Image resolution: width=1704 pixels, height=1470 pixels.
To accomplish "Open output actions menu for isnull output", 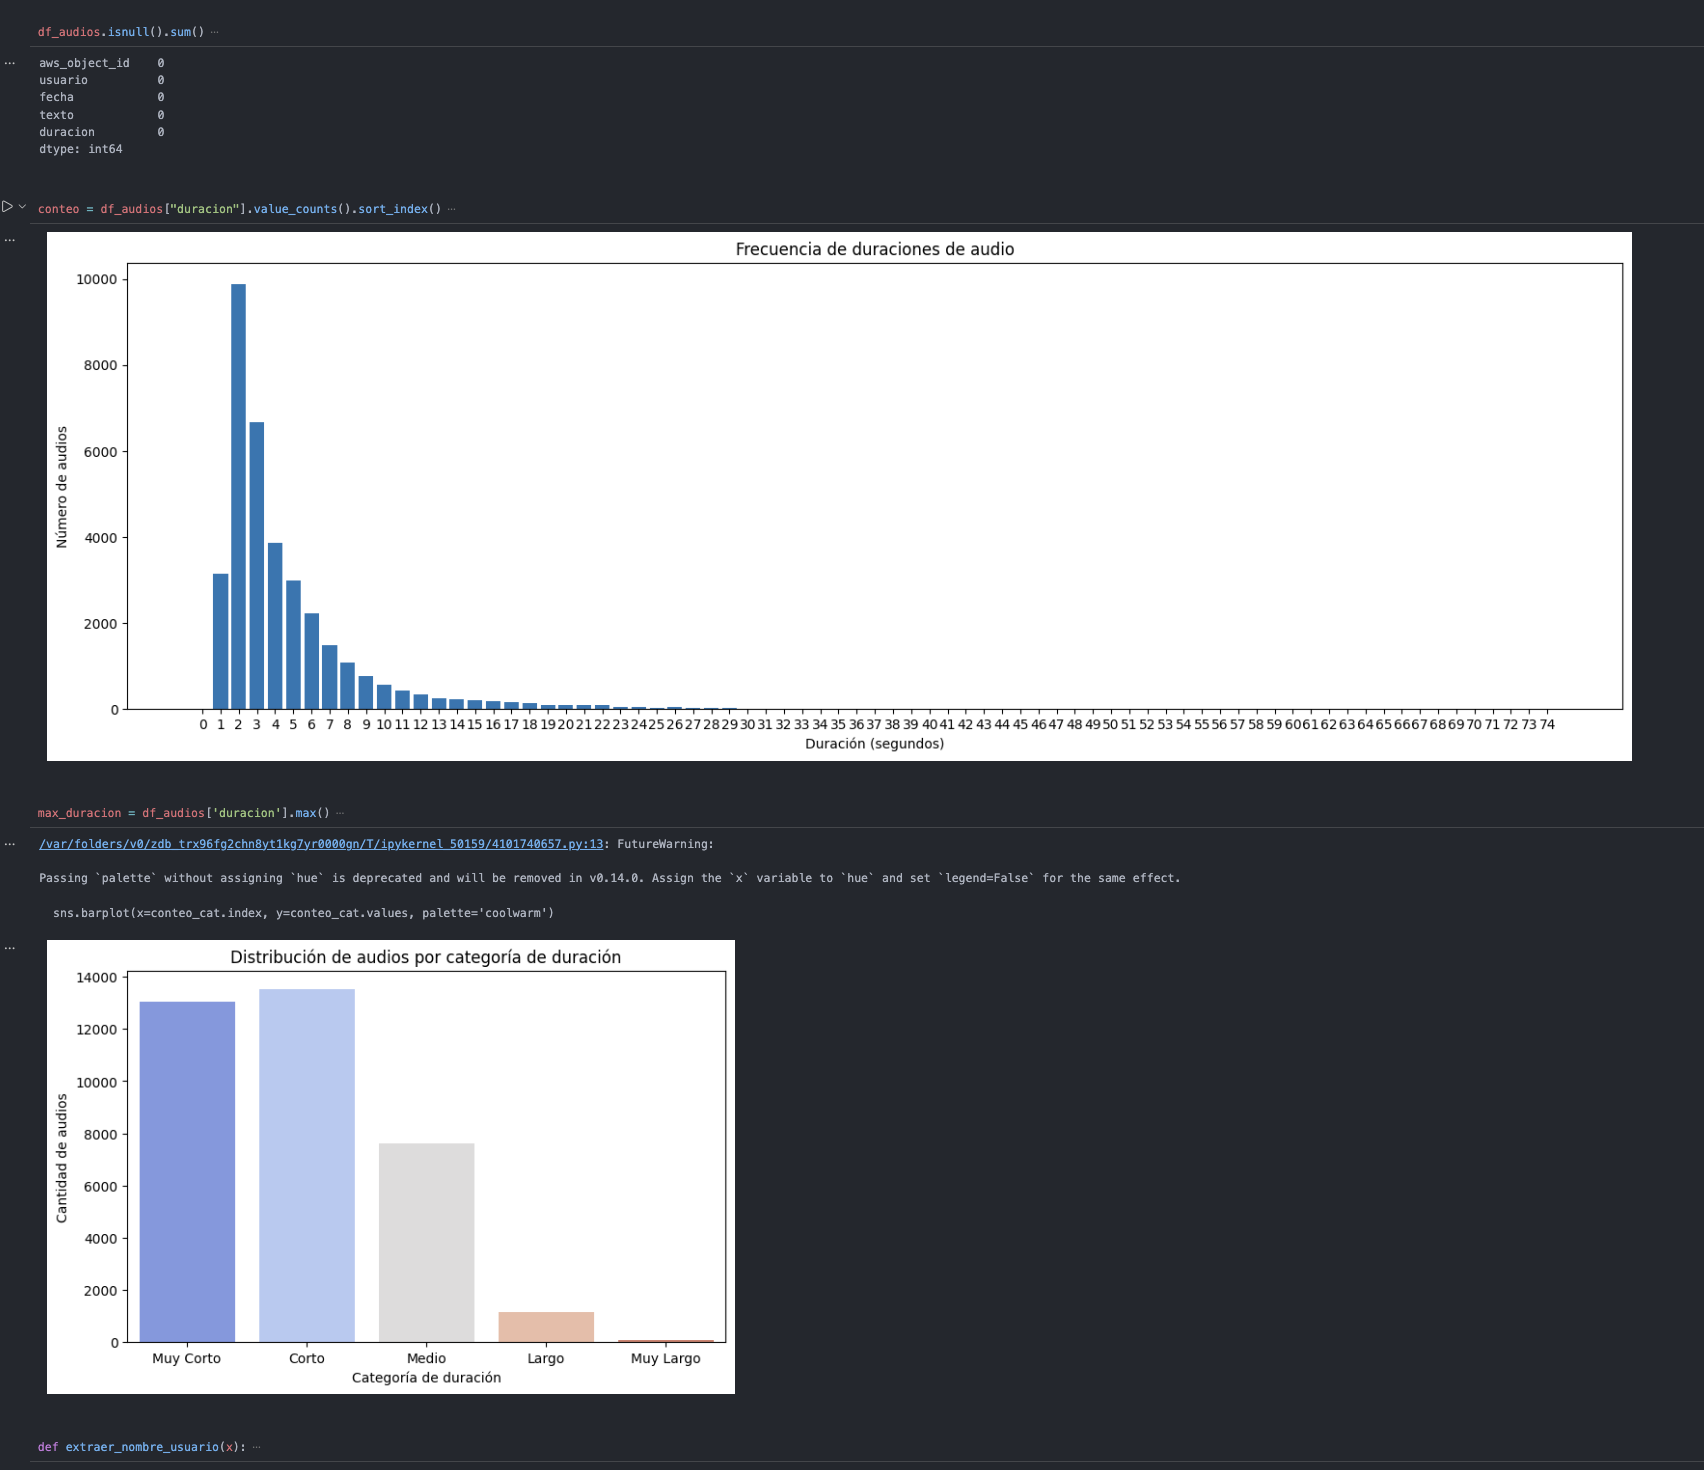I will pos(10,63).
